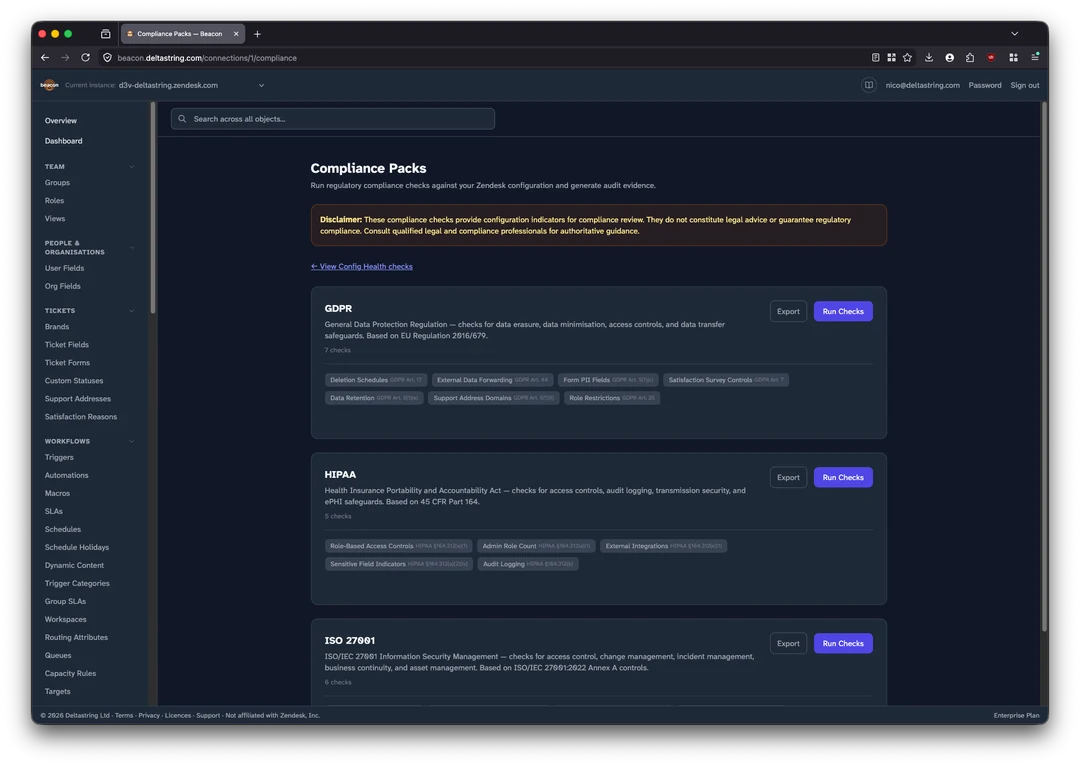Open the tab list chevron at top right
The image size is (1080, 766).
[x=1015, y=34]
